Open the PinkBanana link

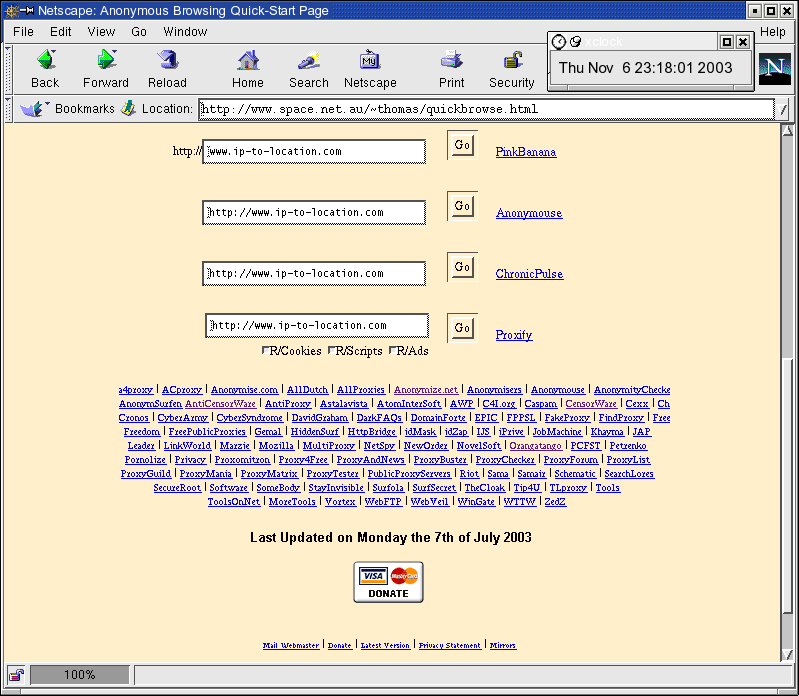tap(526, 152)
